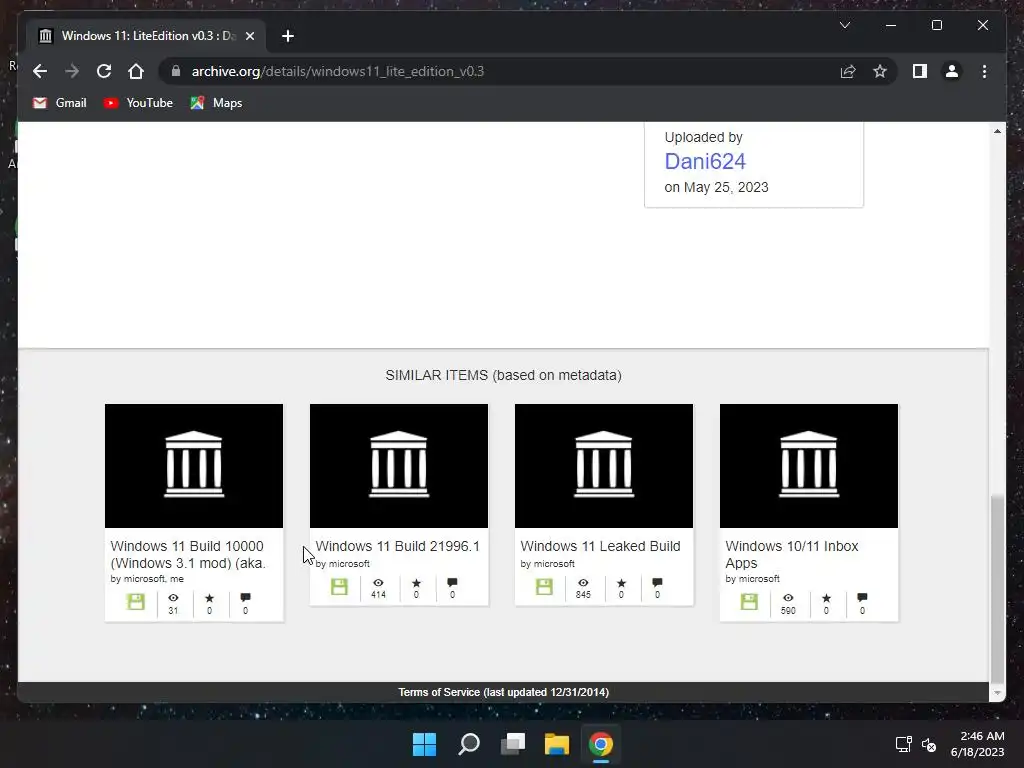
Task: Open File Explorer from the taskbar
Action: 557,744
